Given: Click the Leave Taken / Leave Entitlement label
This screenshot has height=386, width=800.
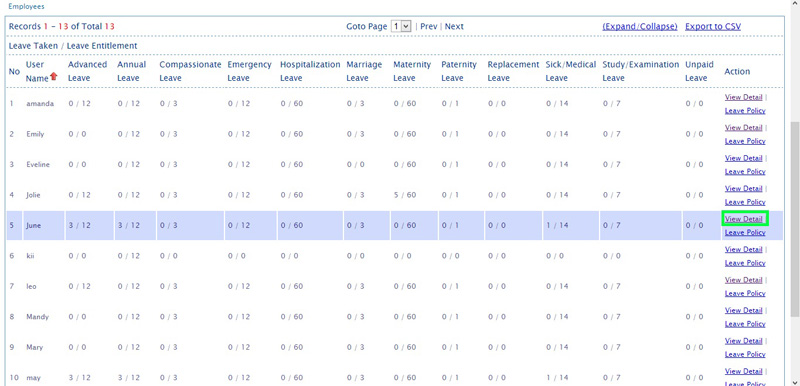Looking at the screenshot, I should pyautogui.click(x=73, y=46).
